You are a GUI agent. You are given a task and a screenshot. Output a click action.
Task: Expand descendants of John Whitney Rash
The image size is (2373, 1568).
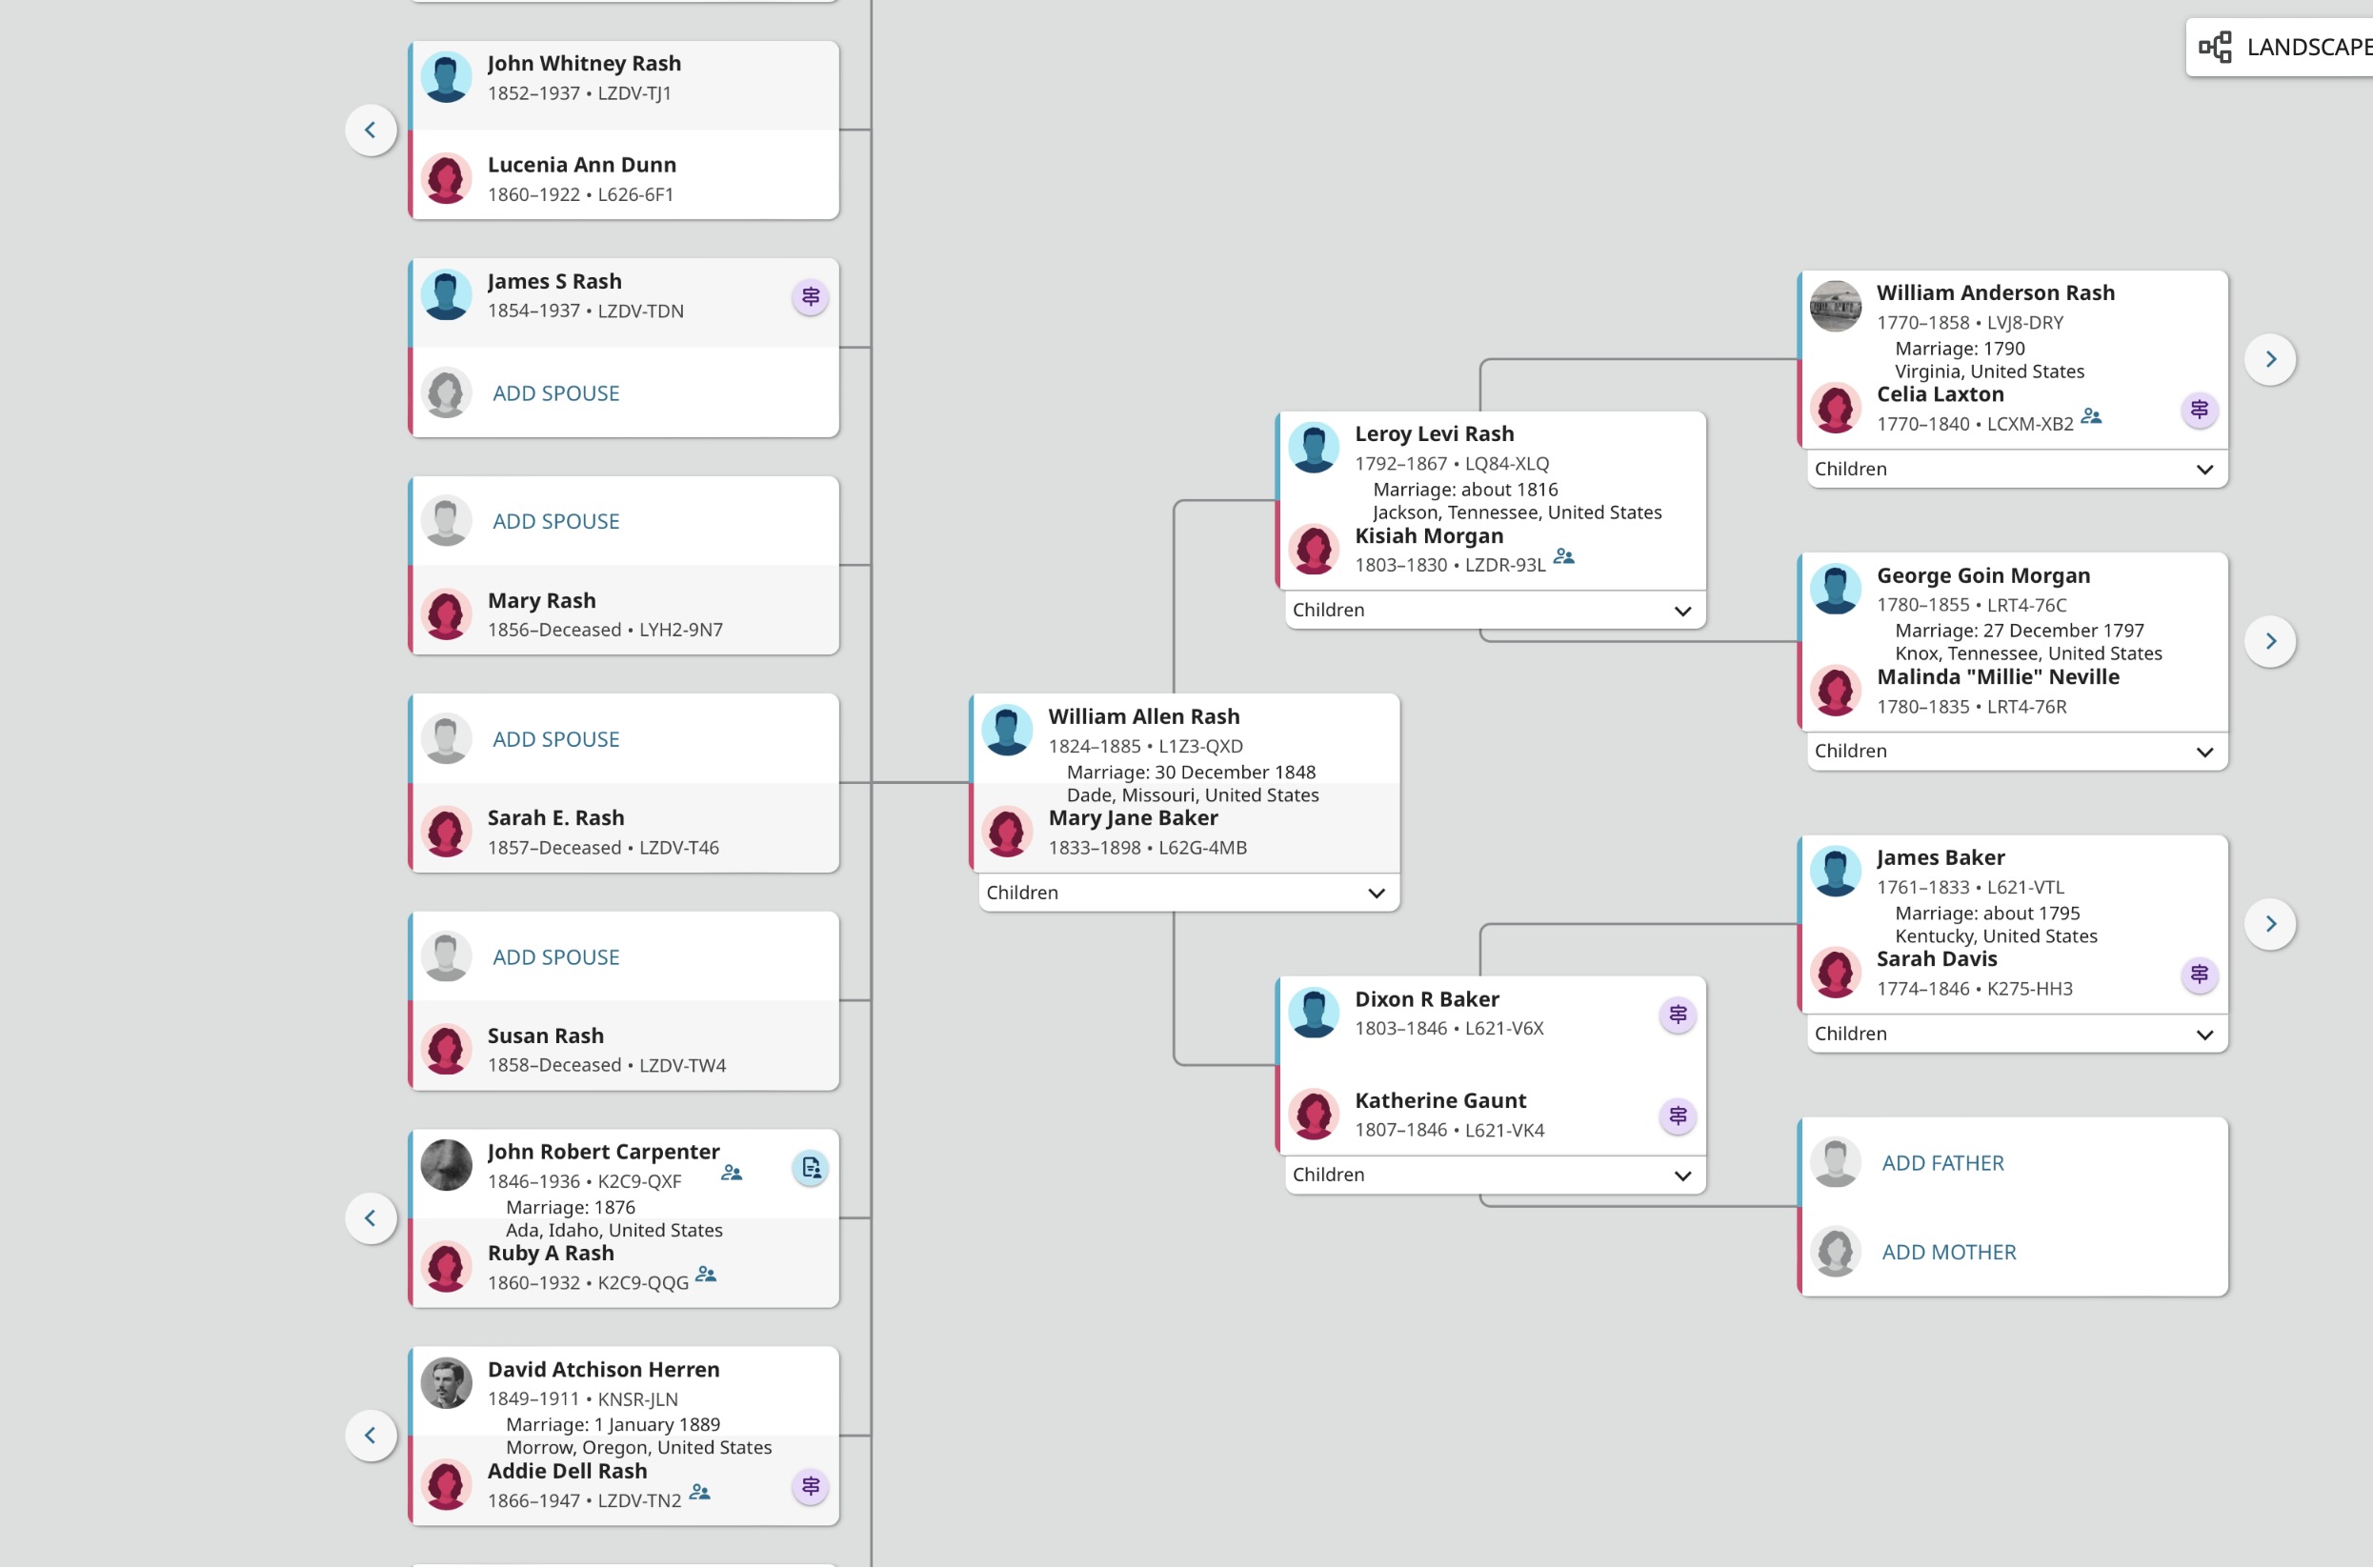click(x=371, y=130)
